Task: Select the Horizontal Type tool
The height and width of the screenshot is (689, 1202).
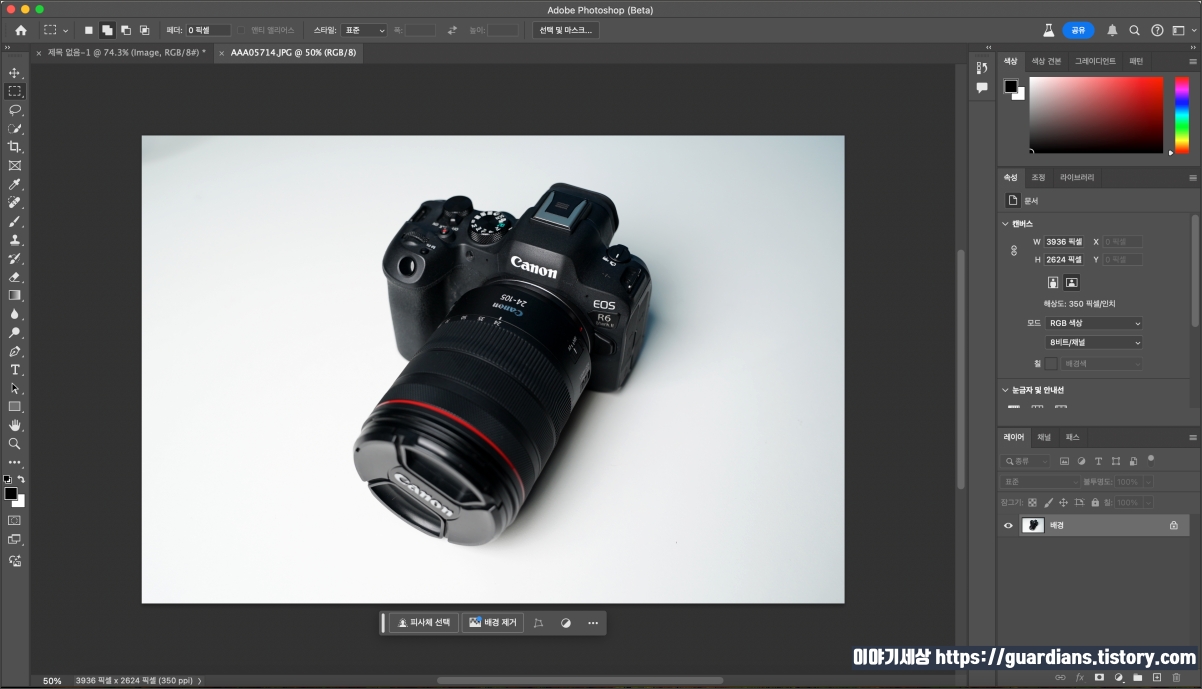Action: point(15,369)
